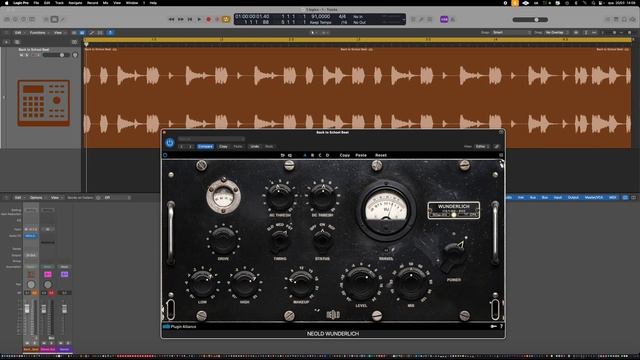640x360 pixels.
Task: Click the red Record button
Action: 209,19
